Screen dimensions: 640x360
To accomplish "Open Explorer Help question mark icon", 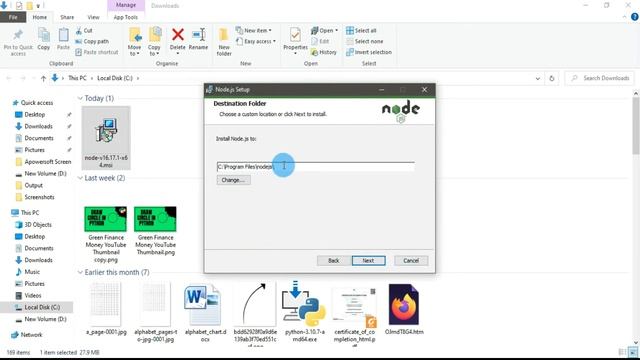I will point(634,17).
